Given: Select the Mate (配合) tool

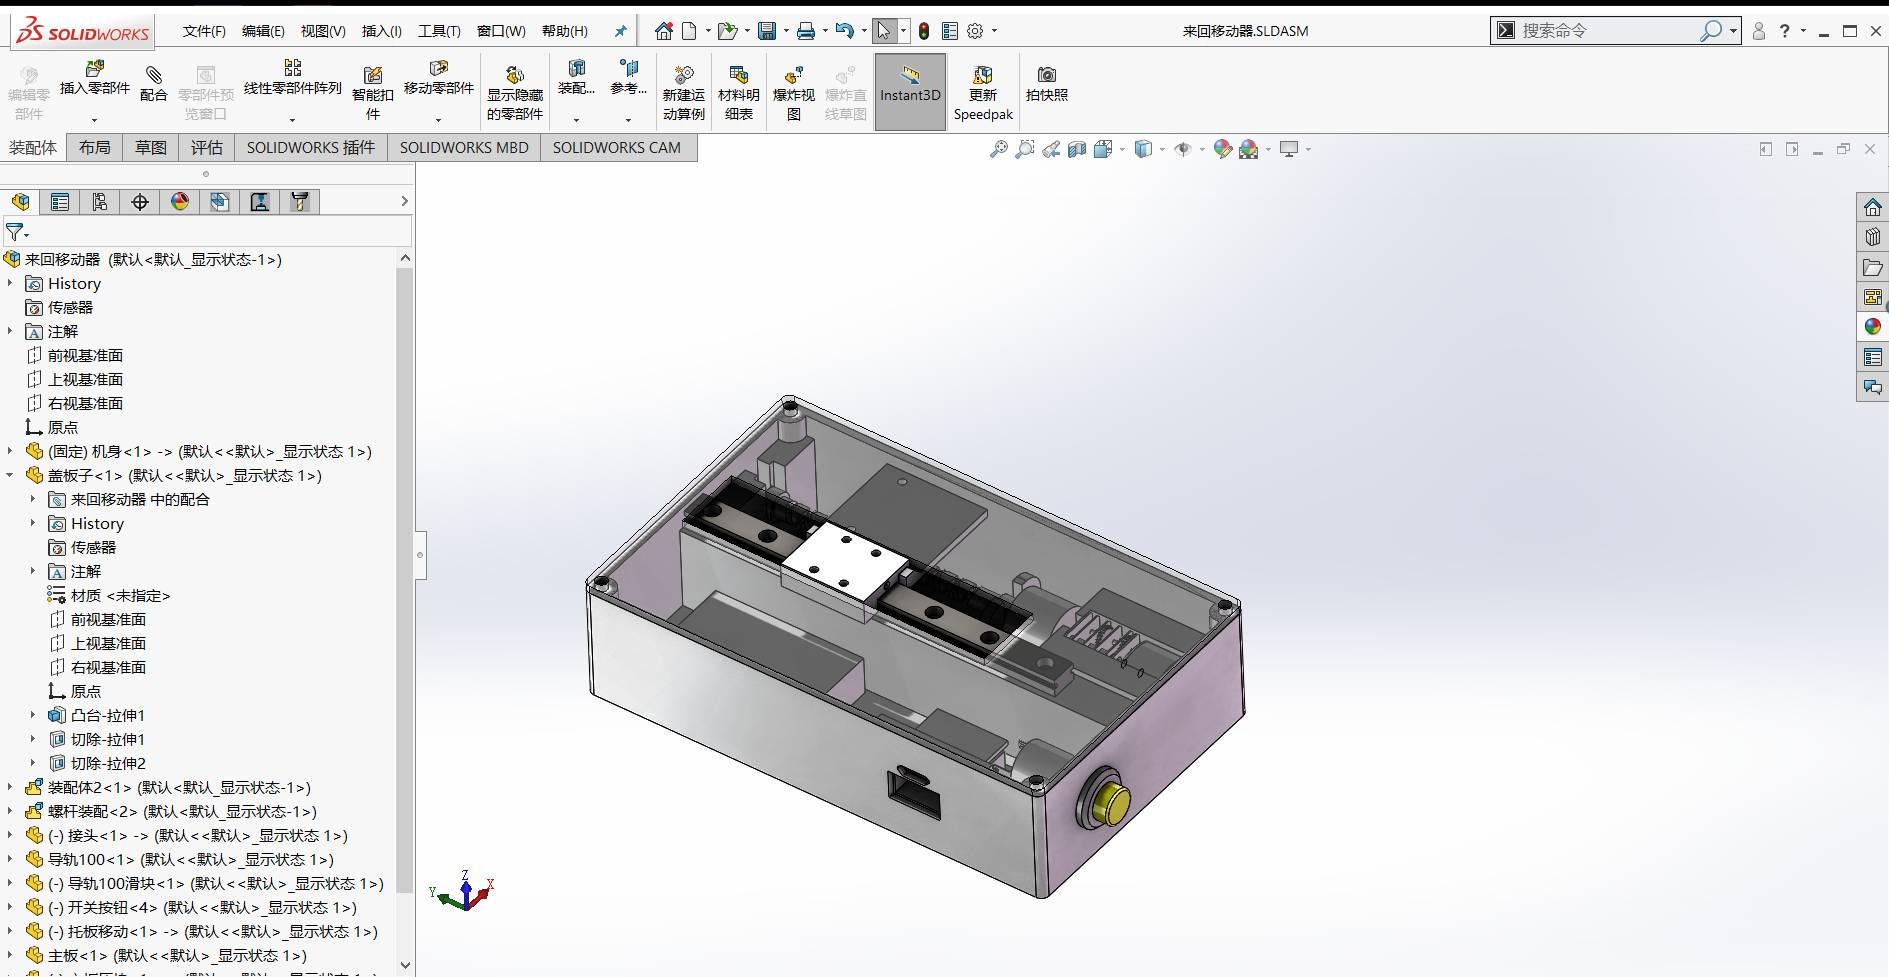Looking at the screenshot, I should (154, 84).
